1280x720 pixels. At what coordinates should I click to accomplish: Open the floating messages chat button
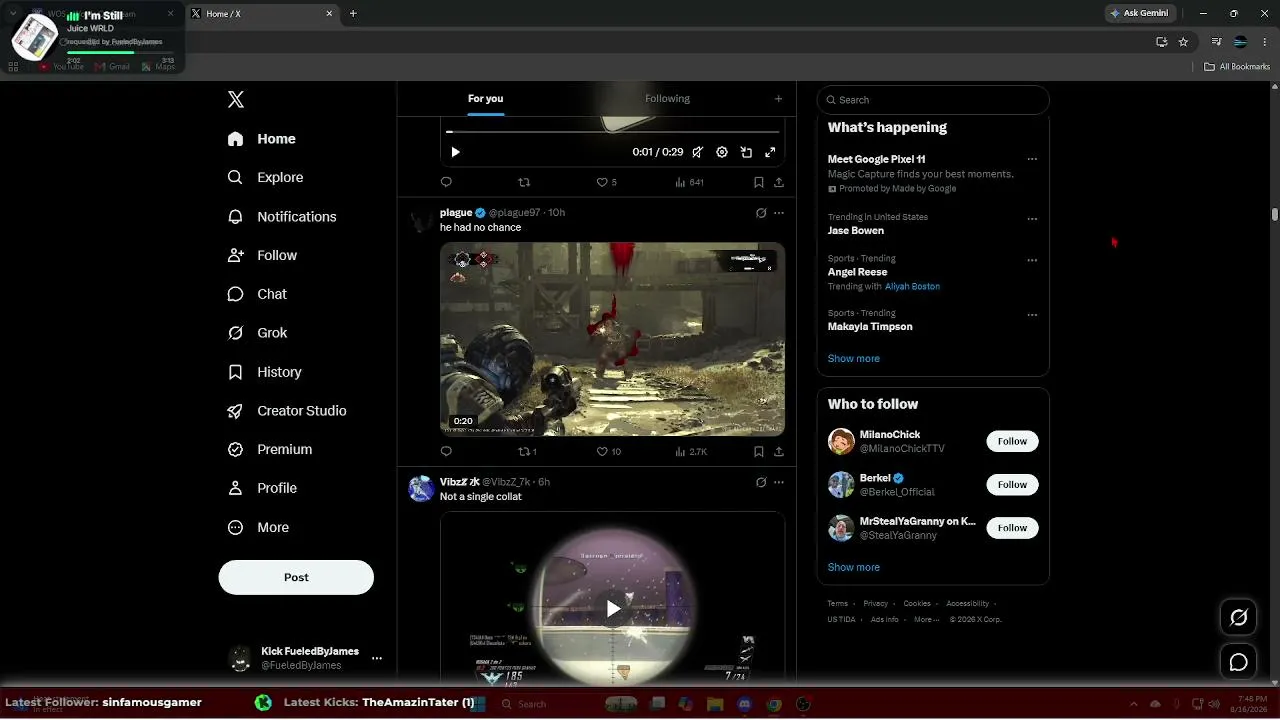click(x=1239, y=662)
